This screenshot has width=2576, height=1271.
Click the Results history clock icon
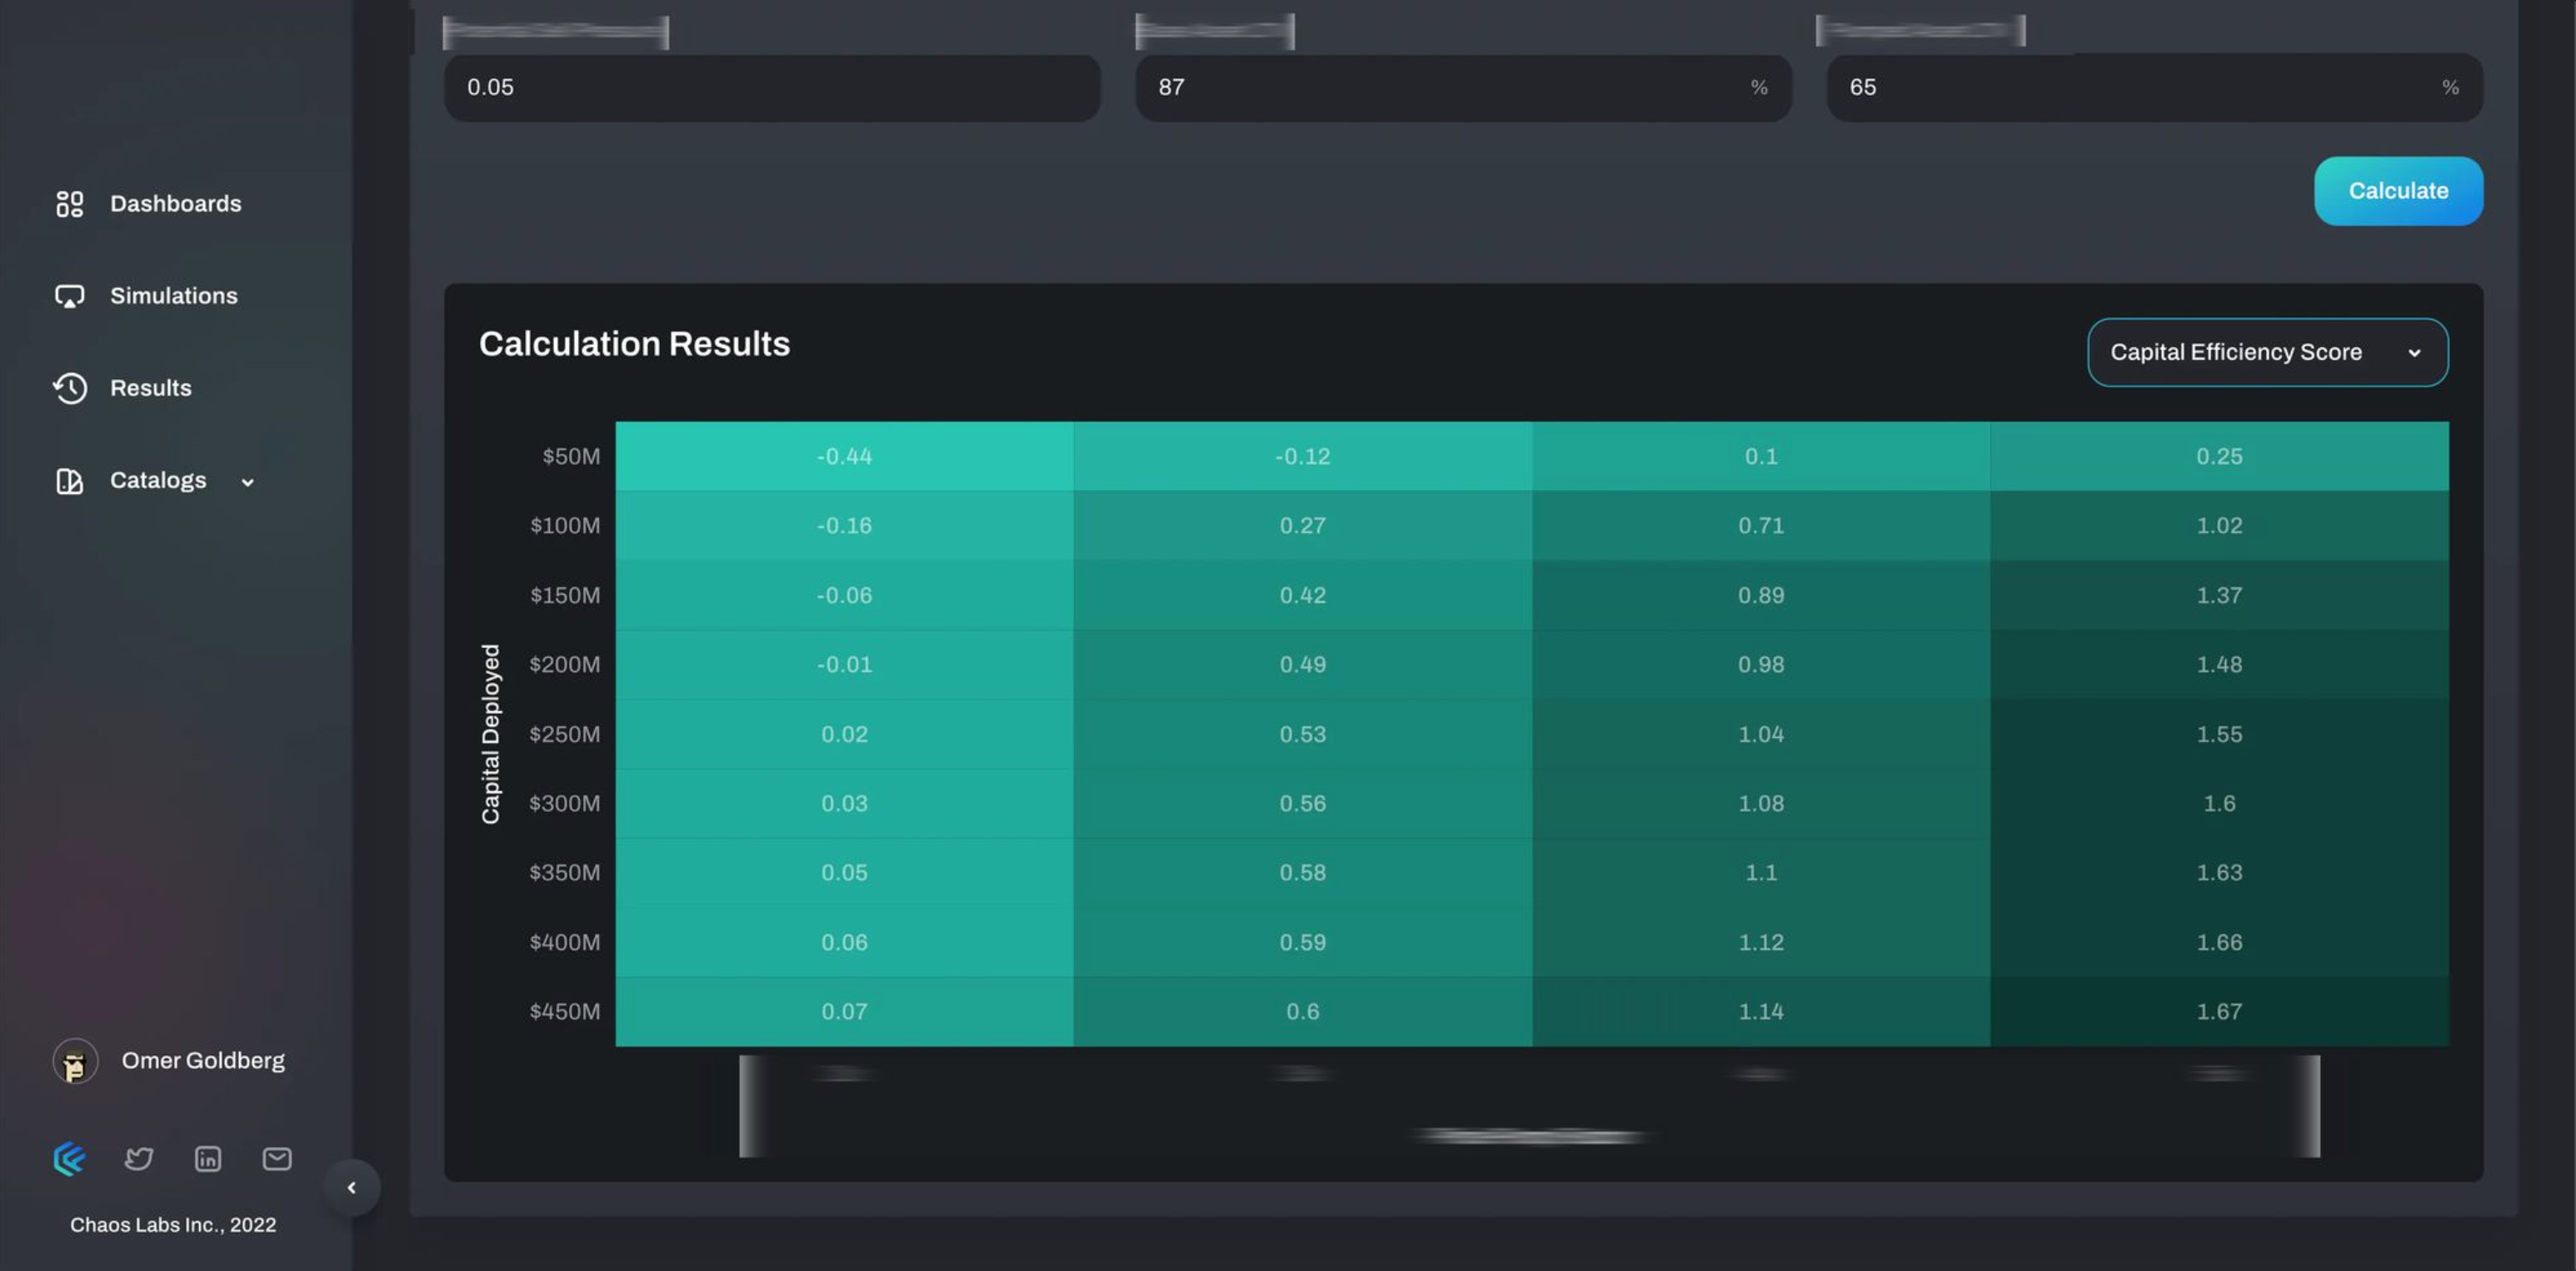[69, 388]
